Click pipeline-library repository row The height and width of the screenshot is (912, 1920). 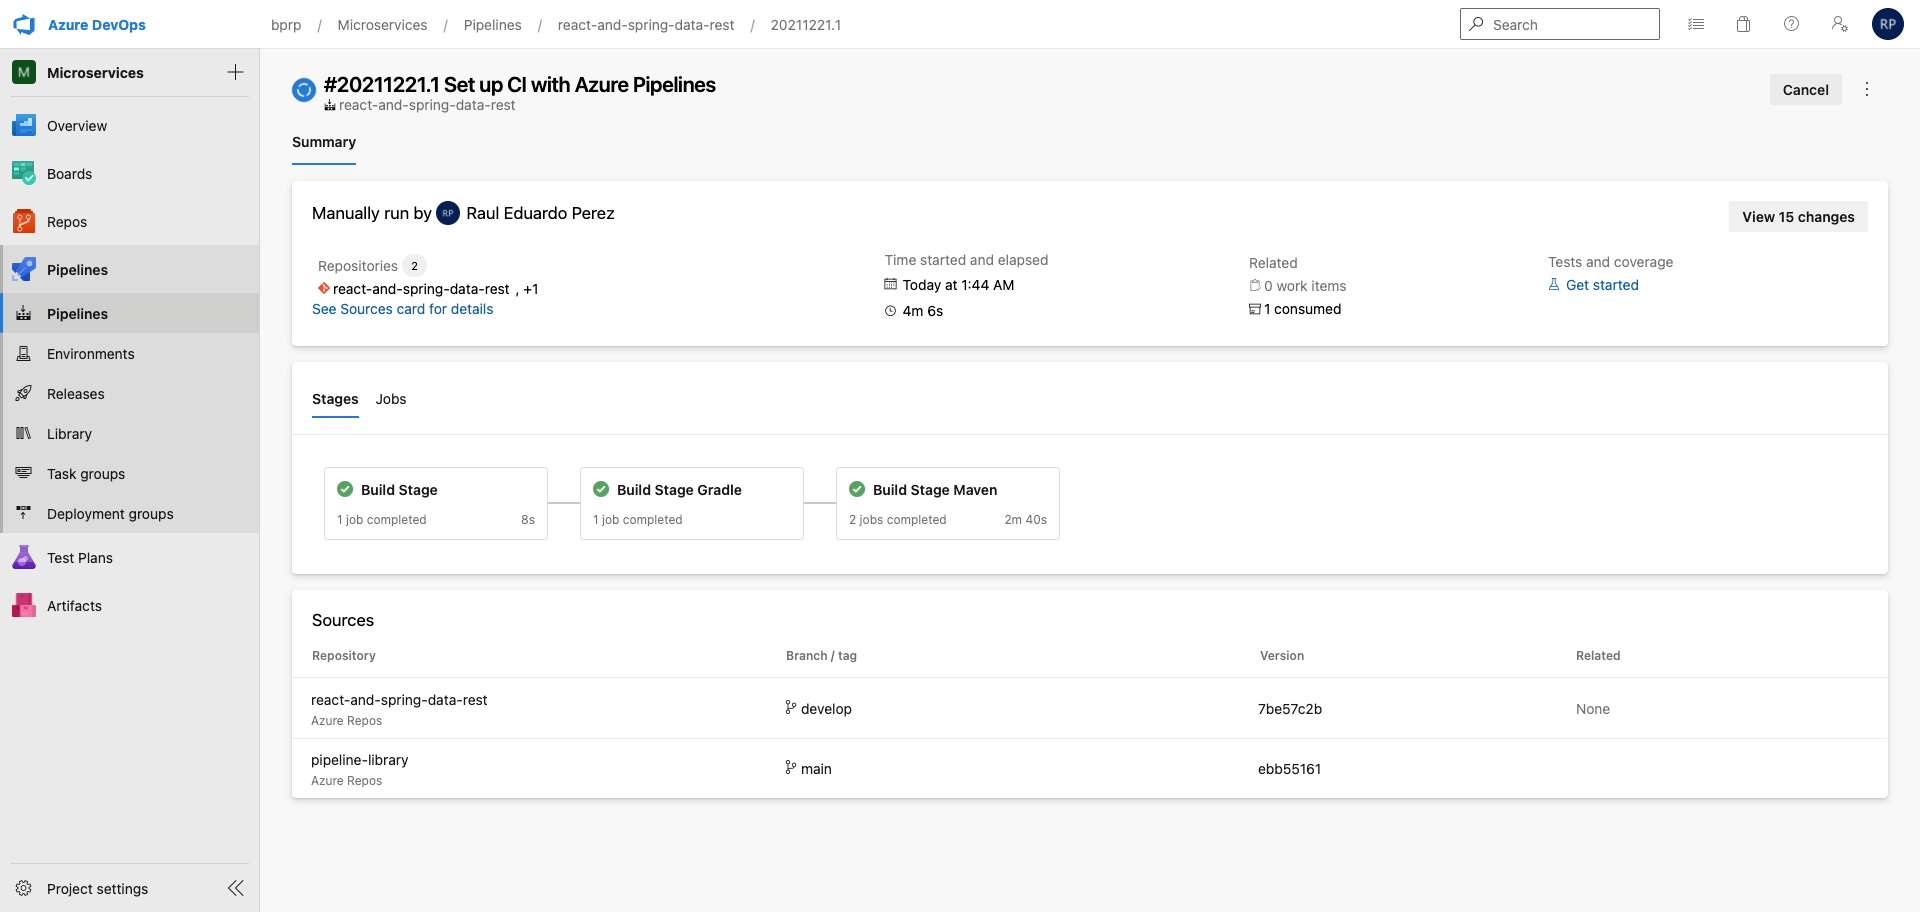(1089, 768)
